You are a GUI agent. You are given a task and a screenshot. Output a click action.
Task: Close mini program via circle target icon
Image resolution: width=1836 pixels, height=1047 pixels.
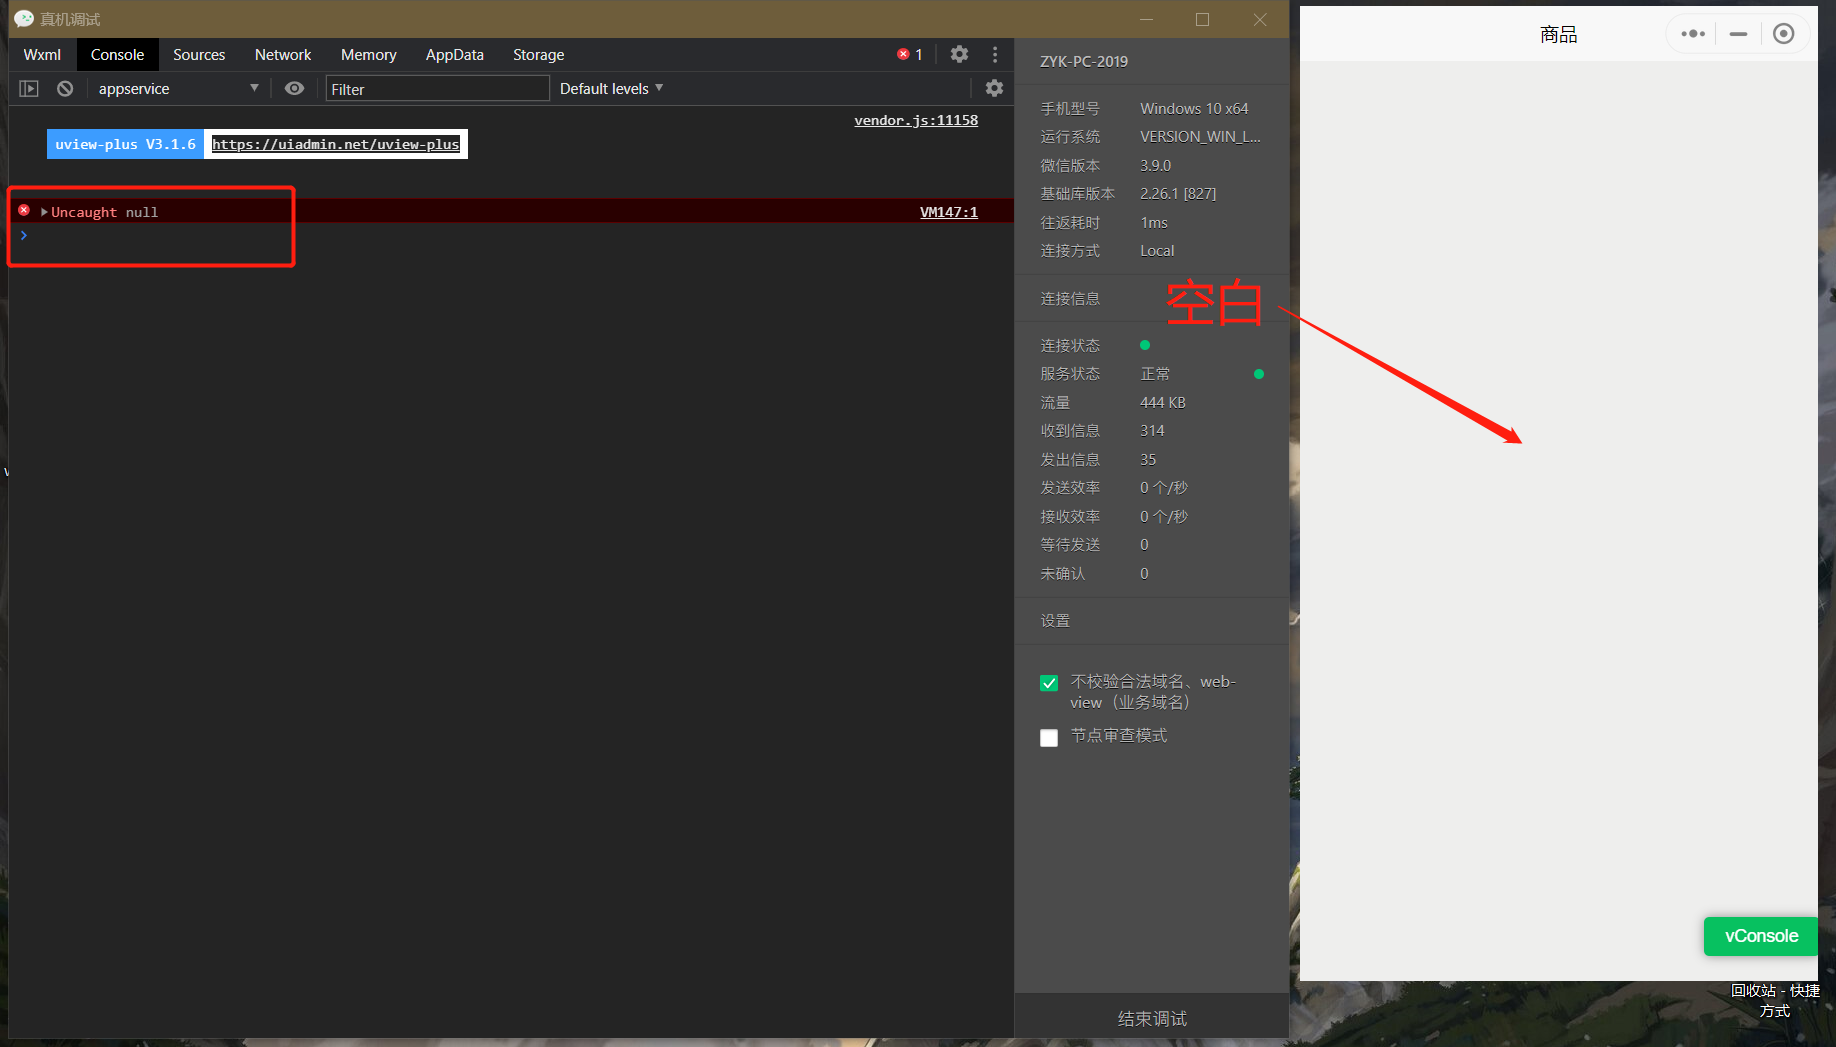1783,34
